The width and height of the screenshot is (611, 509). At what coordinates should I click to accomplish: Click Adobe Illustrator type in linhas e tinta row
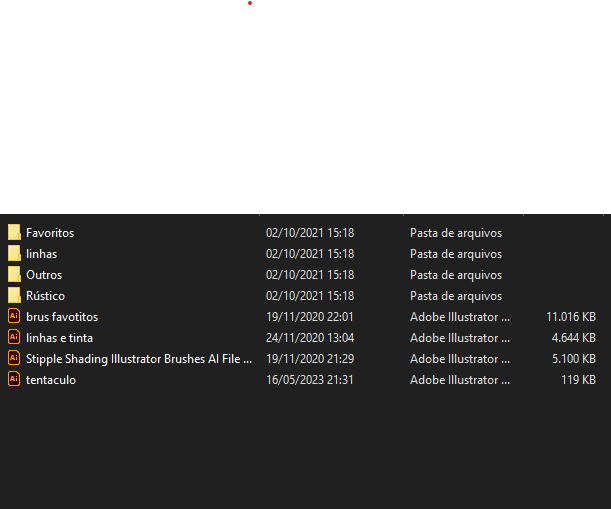(460, 338)
